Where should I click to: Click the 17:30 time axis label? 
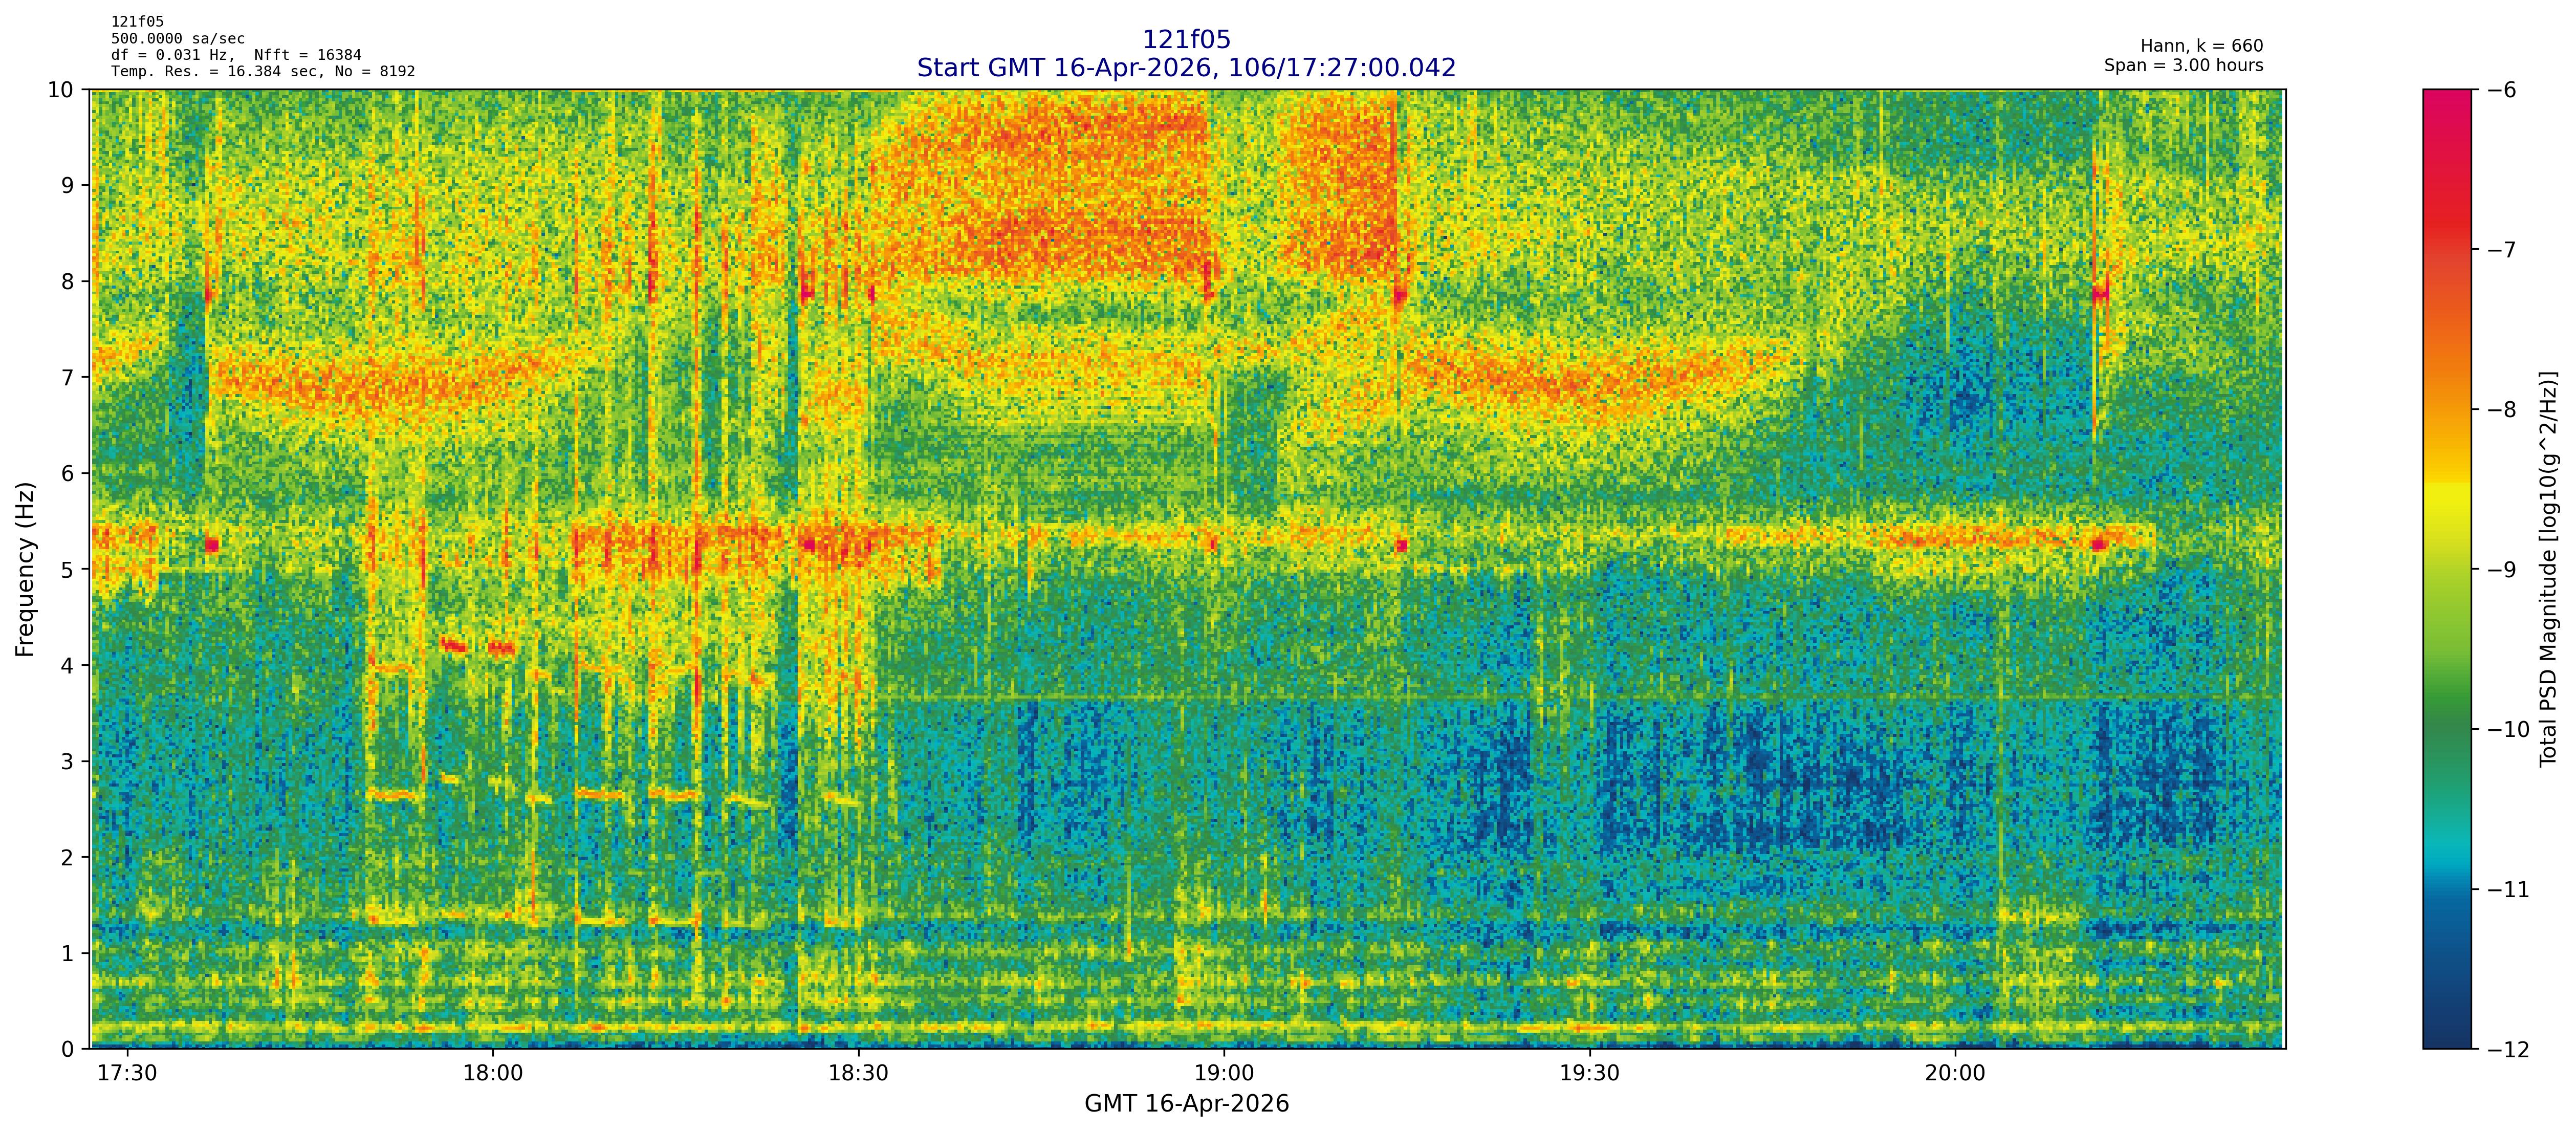coord(127,1074)
